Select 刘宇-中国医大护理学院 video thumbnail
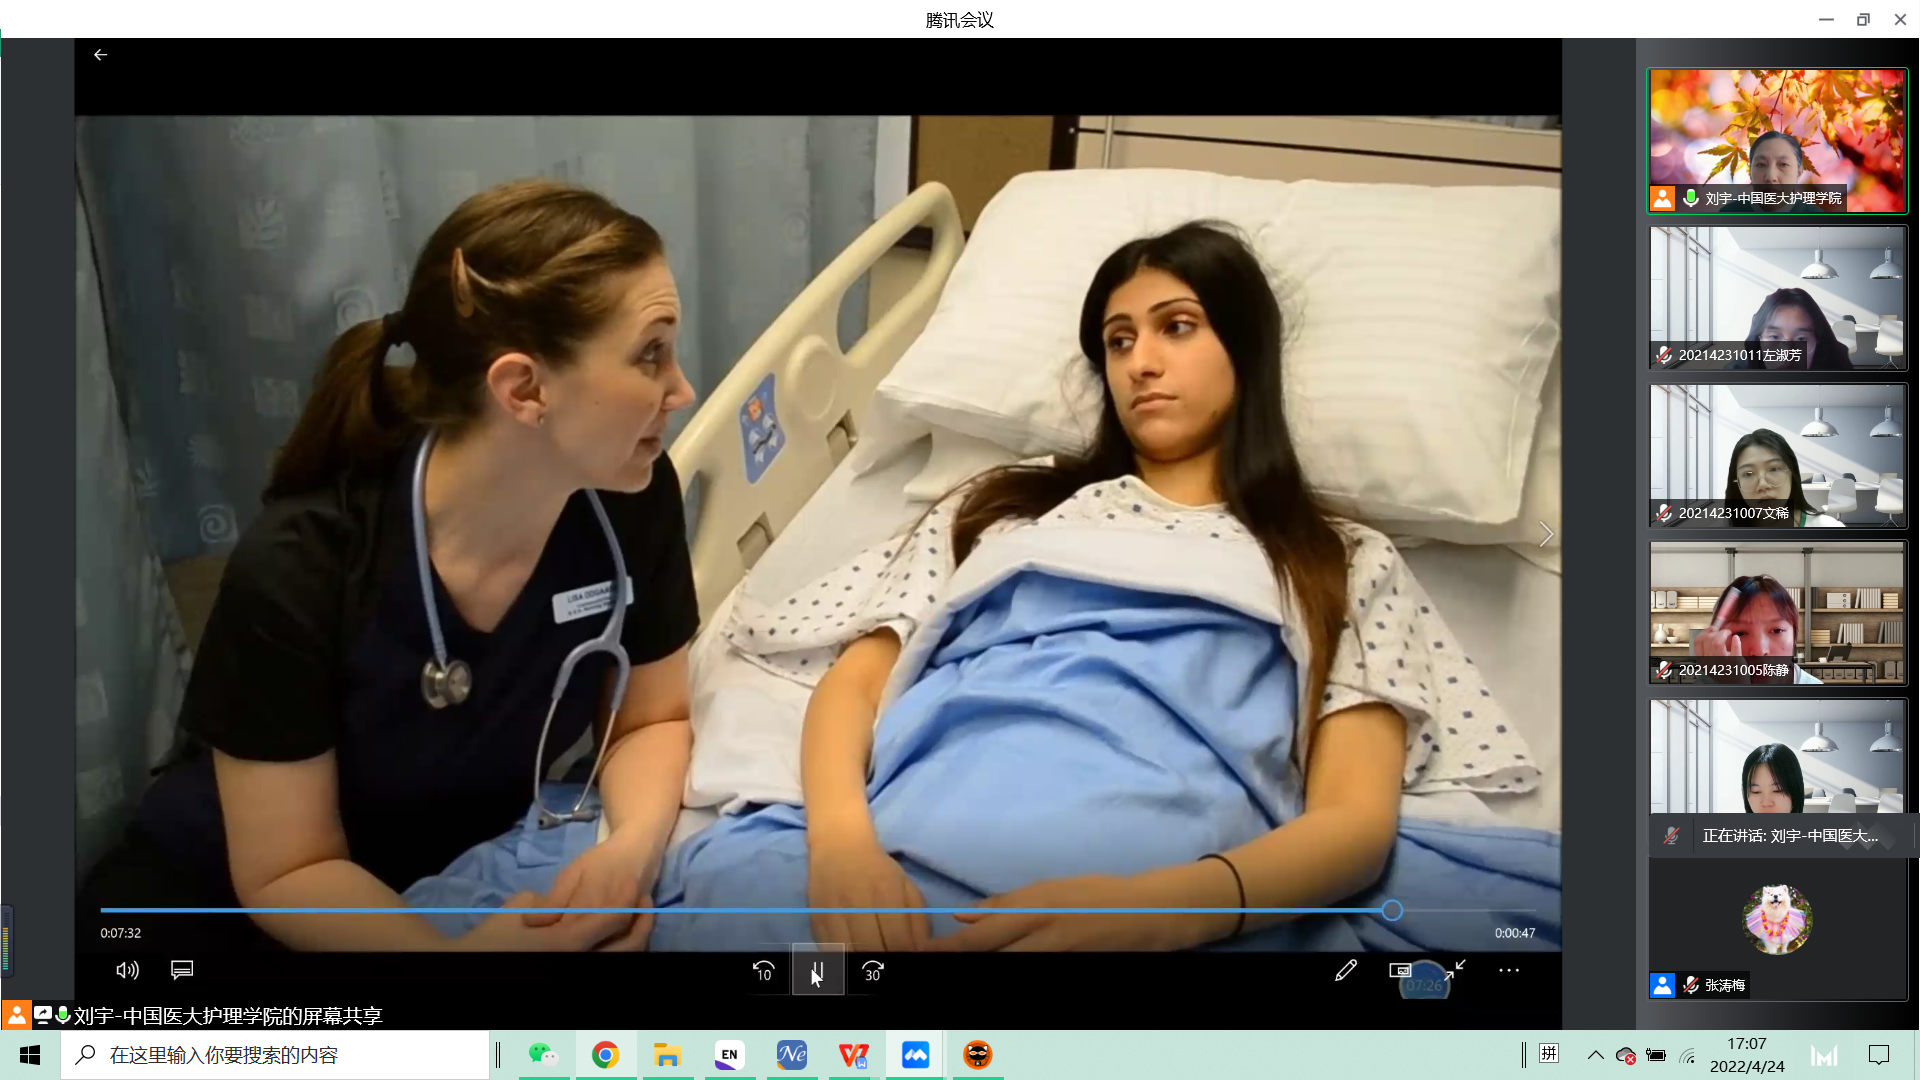 (1777, 140)
